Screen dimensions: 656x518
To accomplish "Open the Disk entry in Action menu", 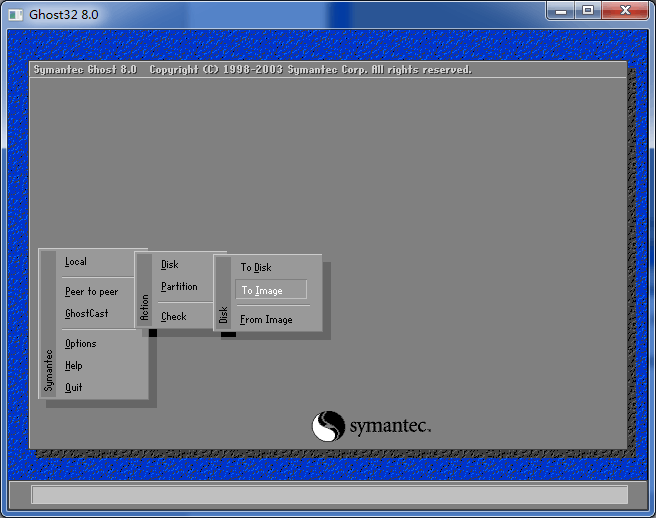I will tap(170, 264).
